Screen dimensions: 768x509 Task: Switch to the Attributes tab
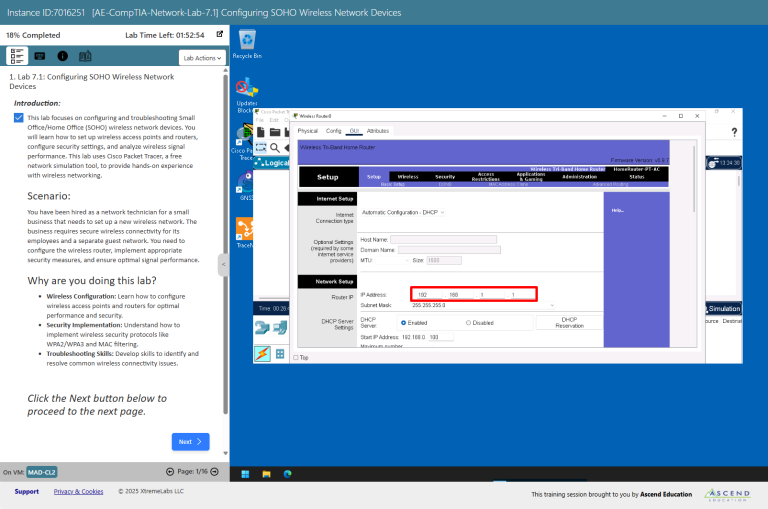tap(378, 131)
